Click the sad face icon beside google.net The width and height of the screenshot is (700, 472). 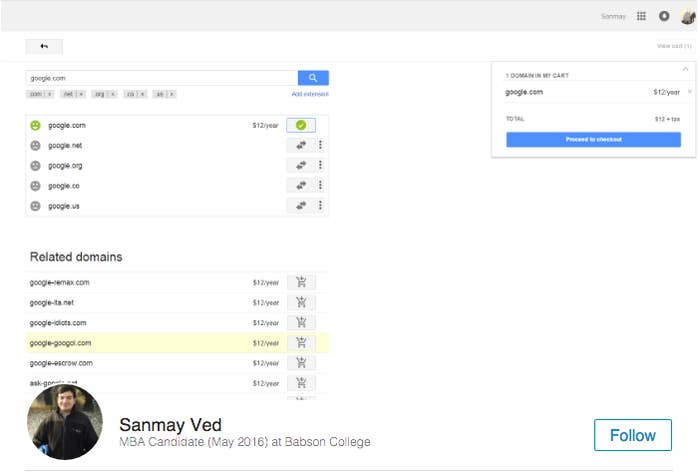pos(35,146)
